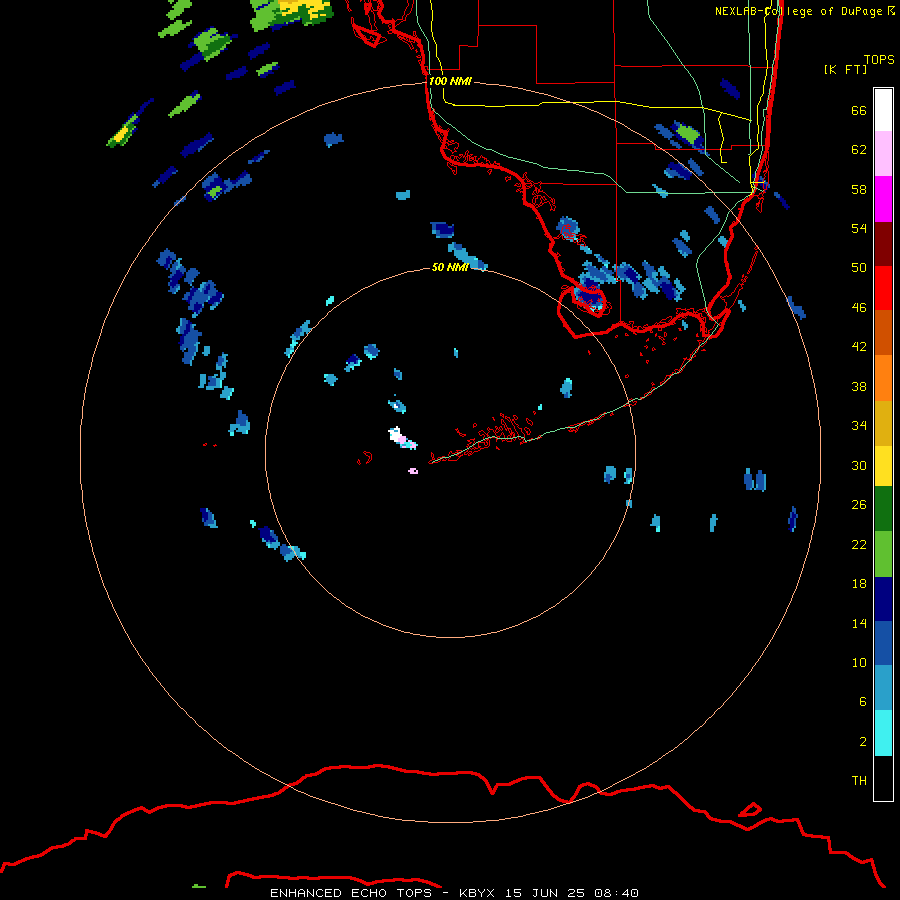Click the 'TH' legend label
Viewport: 900px width, 900px height.
[859, 781]
